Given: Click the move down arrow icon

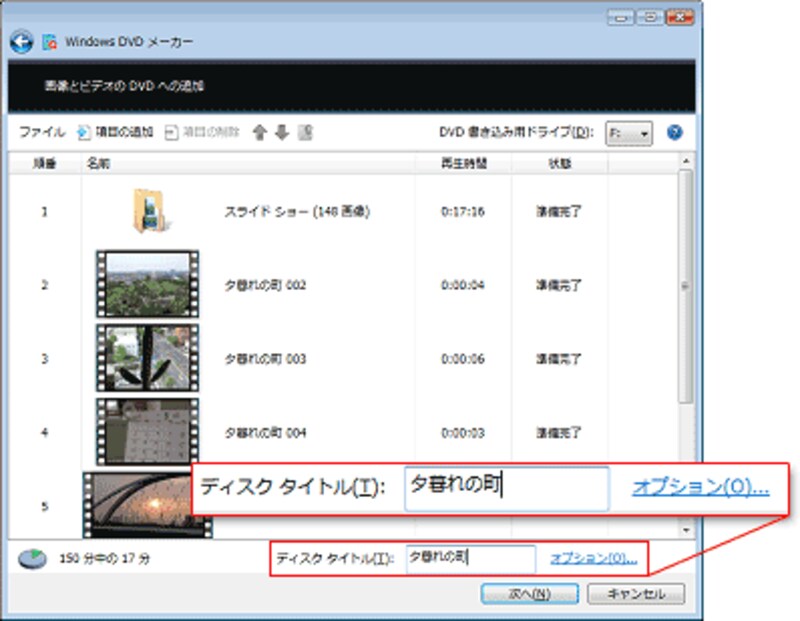Looking at the screenshot, I should tap(281, 132).
